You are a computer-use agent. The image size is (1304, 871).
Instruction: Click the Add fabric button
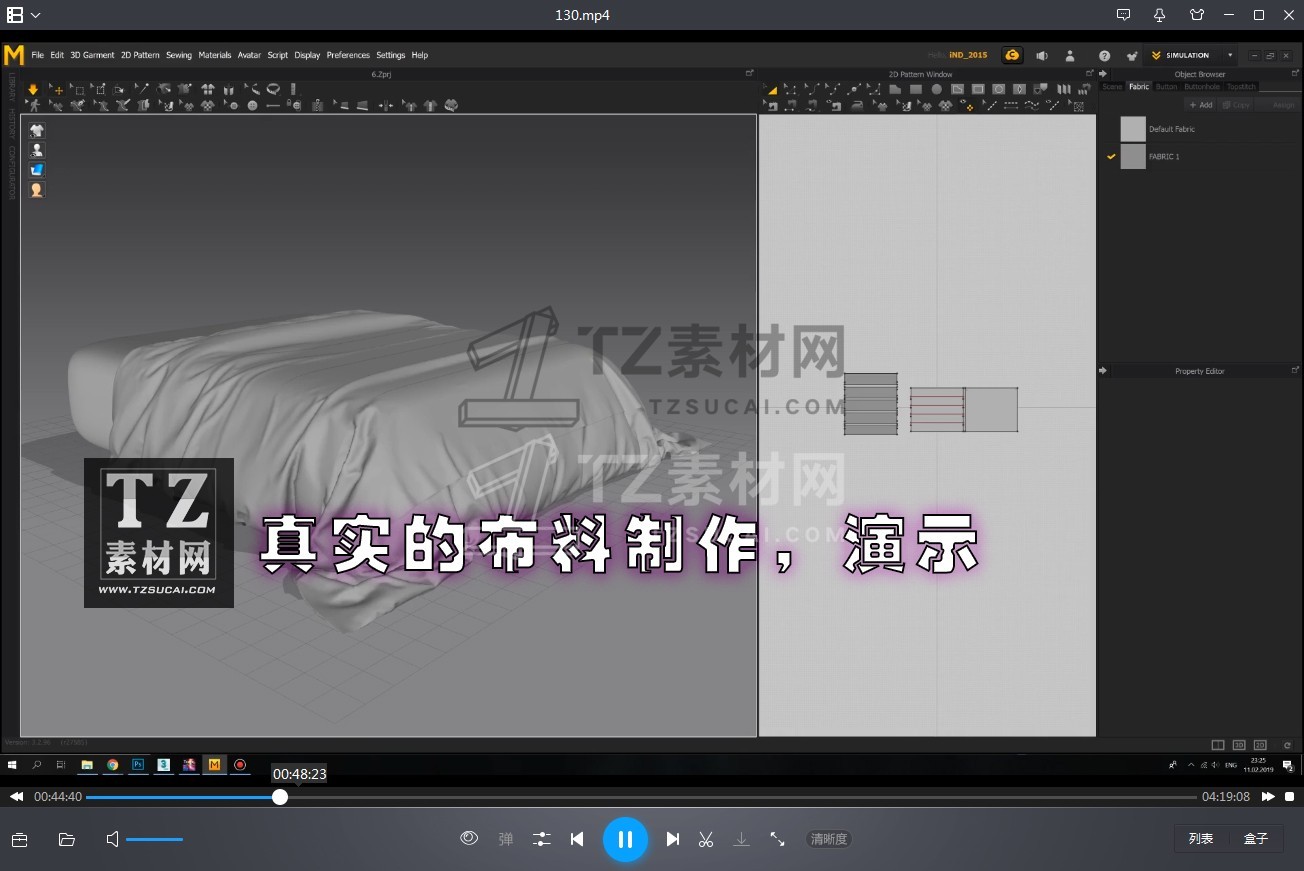click(x=1200, y=104)
